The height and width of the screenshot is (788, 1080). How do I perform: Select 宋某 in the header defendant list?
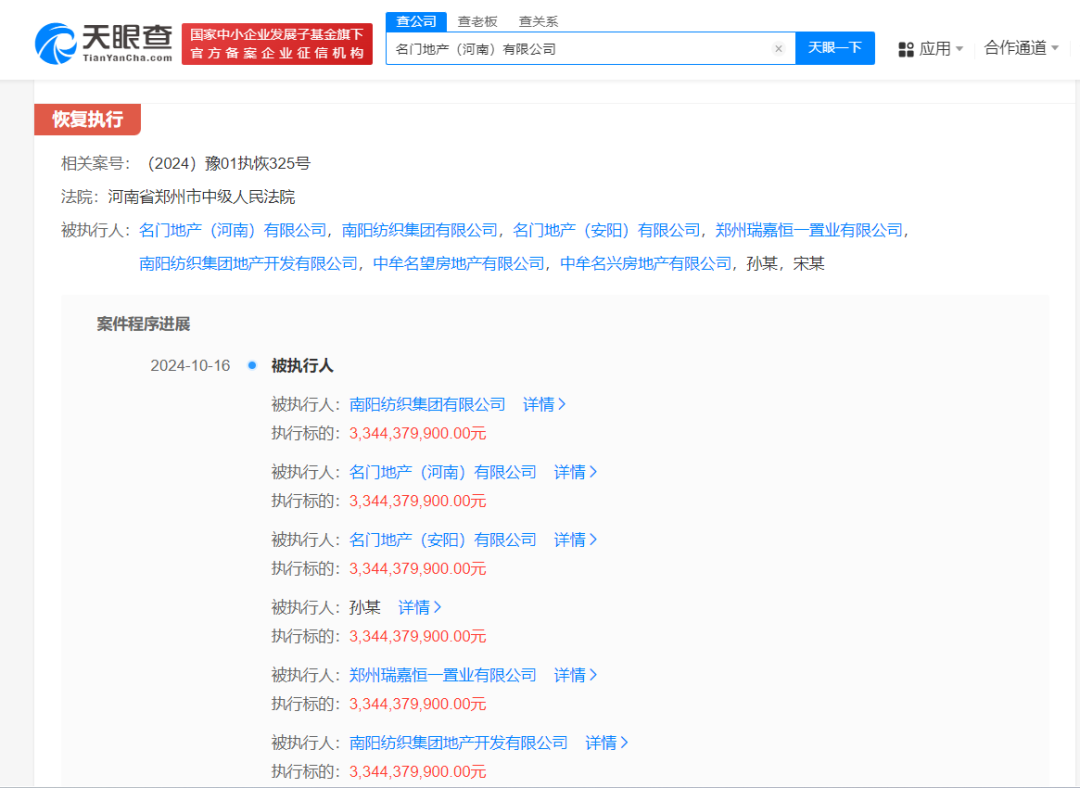tap(809, 263)
